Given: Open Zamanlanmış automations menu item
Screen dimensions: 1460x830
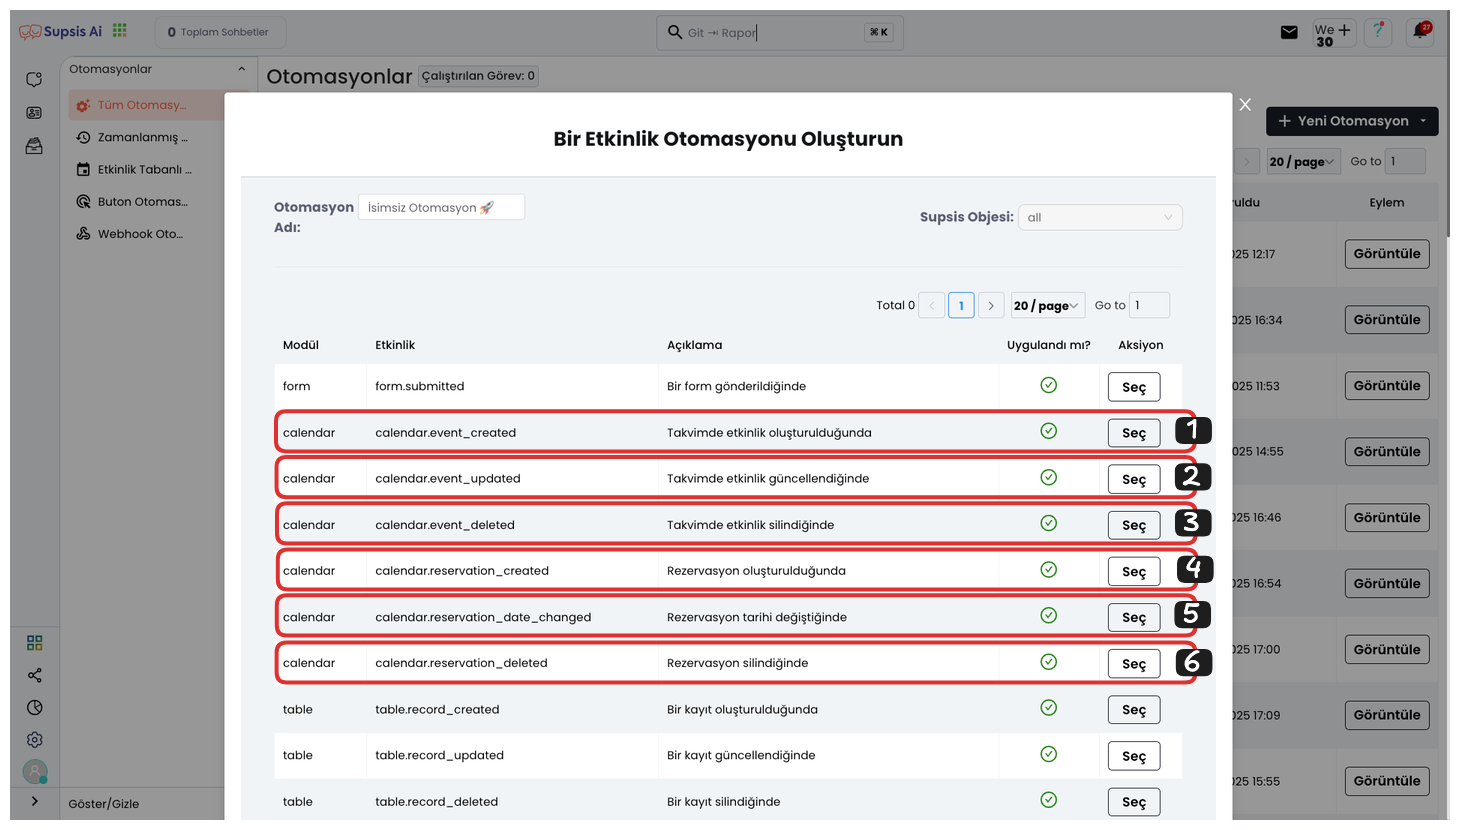Looking at the screenshot, I should coord(142,137).
